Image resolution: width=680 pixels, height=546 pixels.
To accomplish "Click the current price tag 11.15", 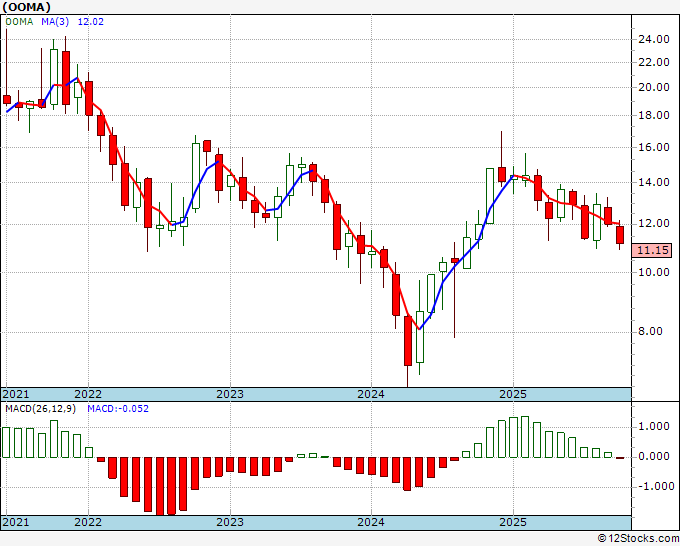I will pyautogui.click(x=652, y=250).
